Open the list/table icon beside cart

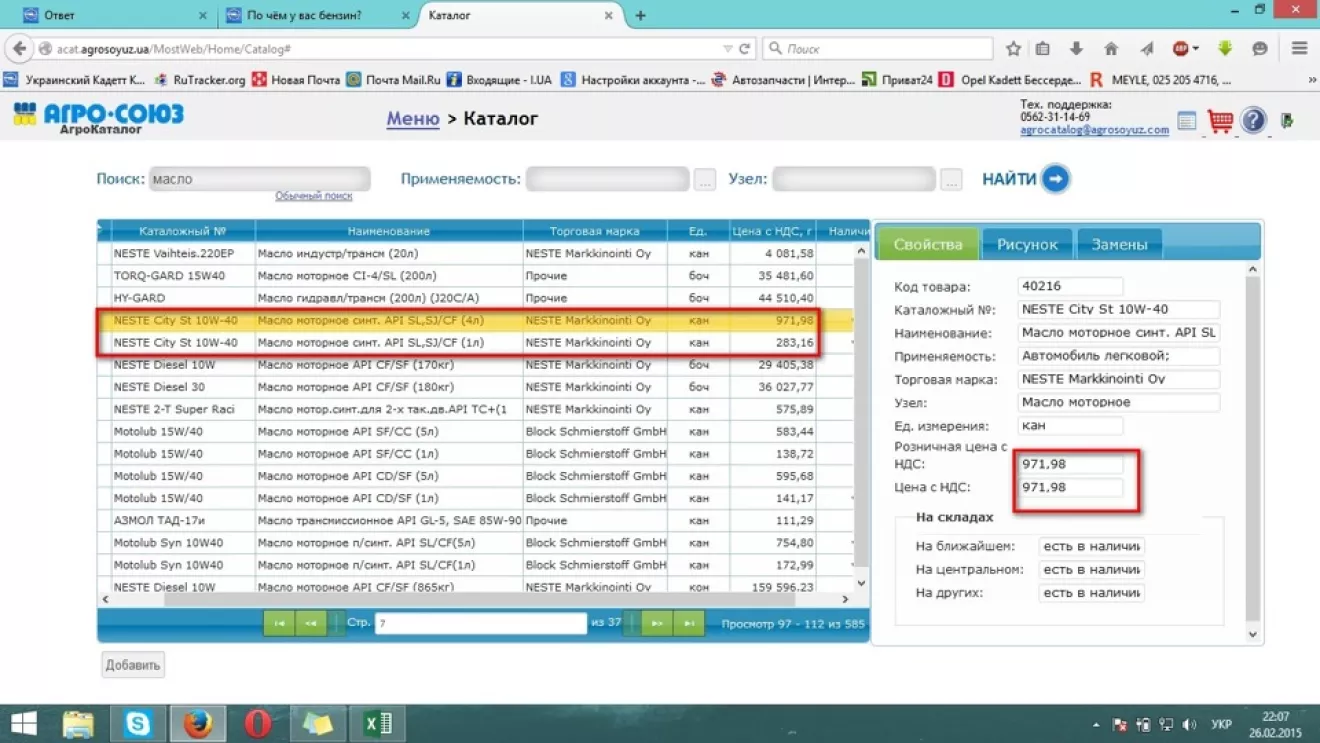pos(1187,121)
